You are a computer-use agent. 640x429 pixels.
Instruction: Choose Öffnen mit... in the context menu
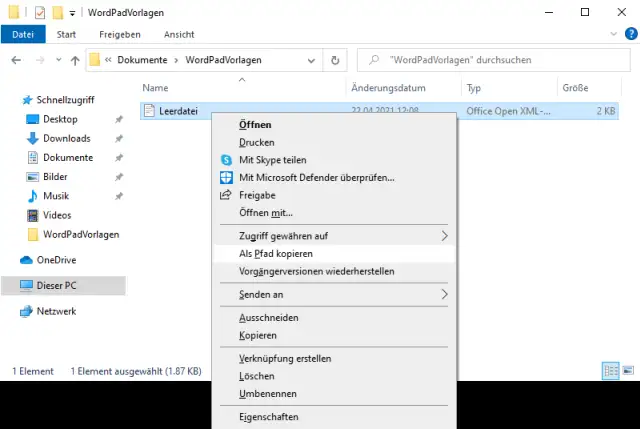(334, 213)
